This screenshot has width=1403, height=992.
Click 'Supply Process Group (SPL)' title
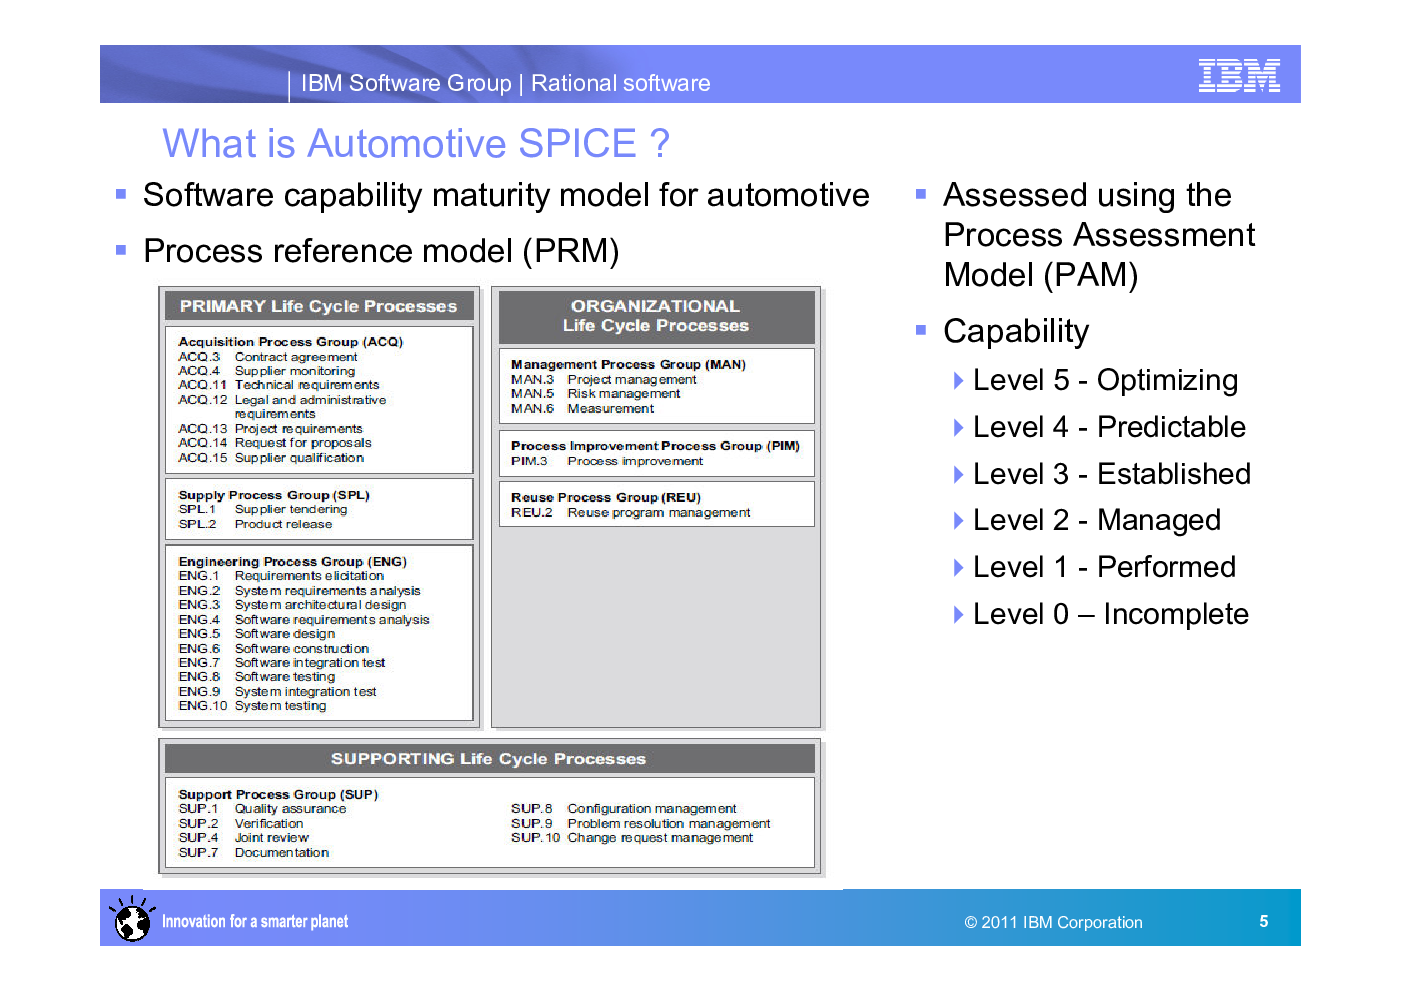tap(274, 495)
